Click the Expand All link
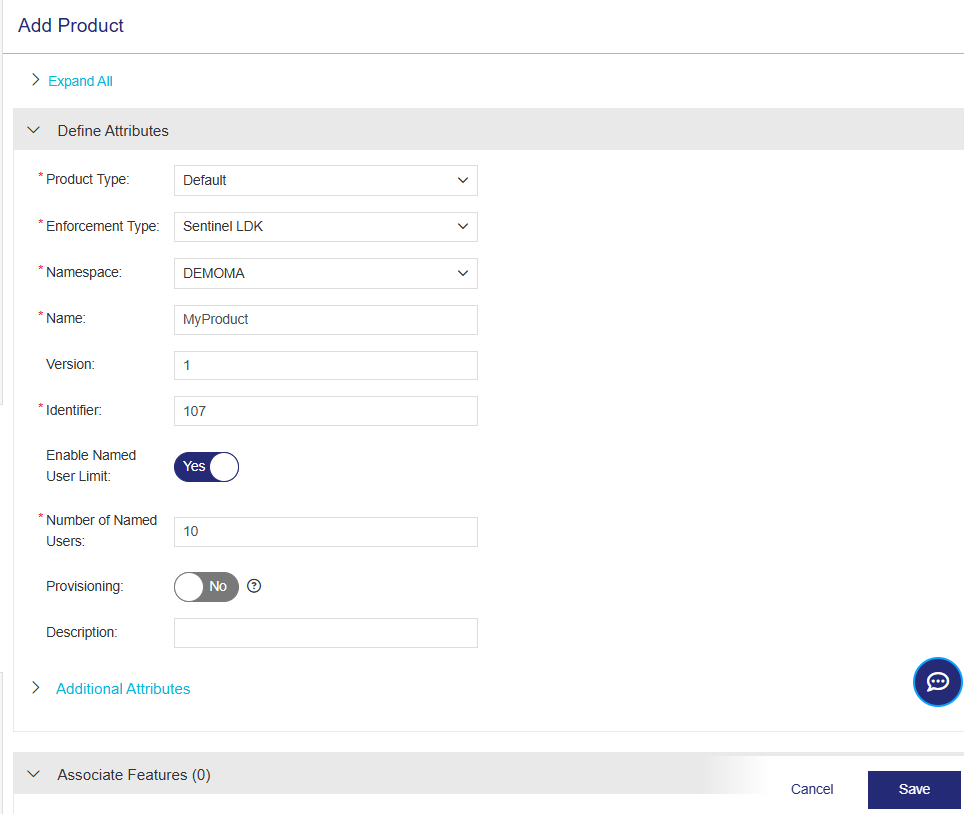Viewport: 964px width, 814px height. pyautogui.click(x=80, y=81)
